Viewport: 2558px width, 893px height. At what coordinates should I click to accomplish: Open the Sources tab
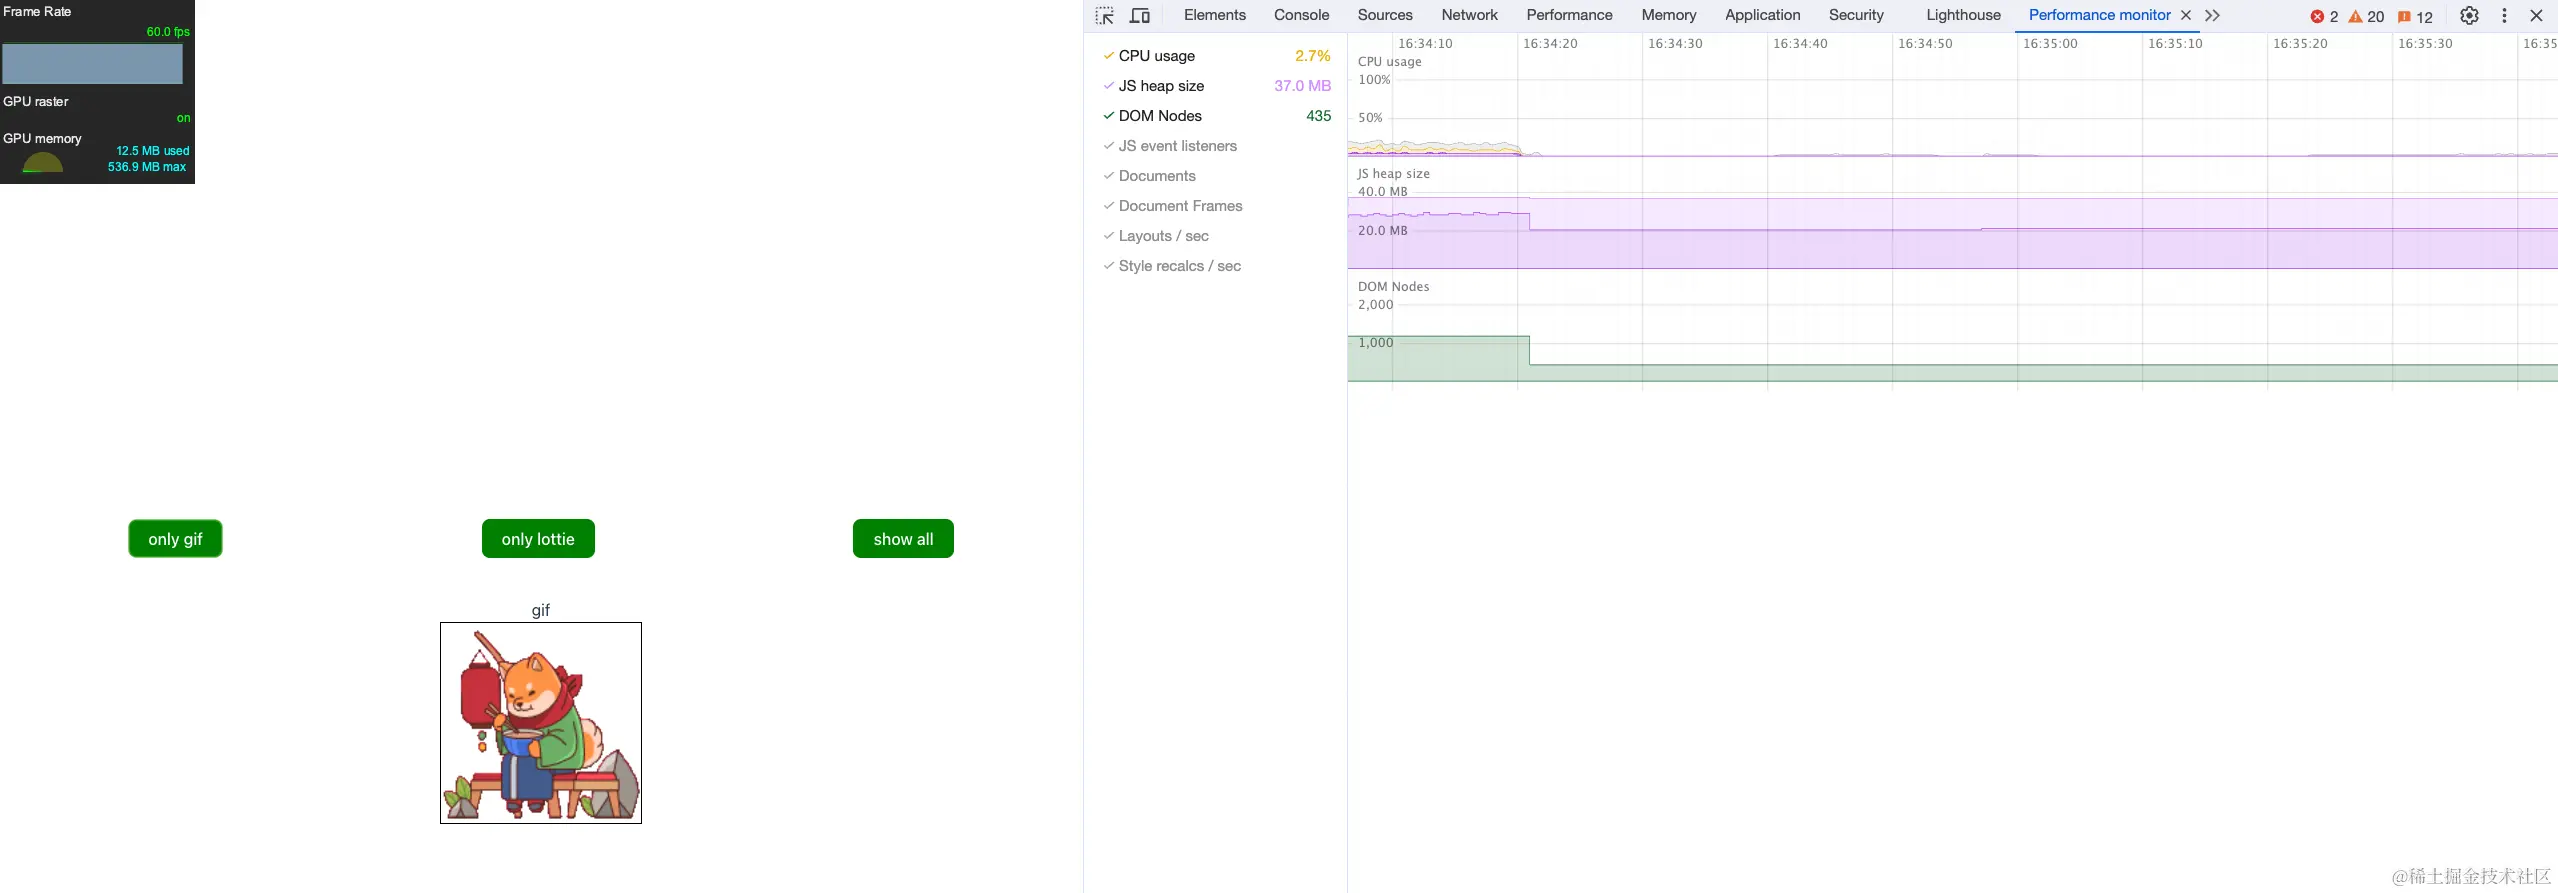point(1384,15)
